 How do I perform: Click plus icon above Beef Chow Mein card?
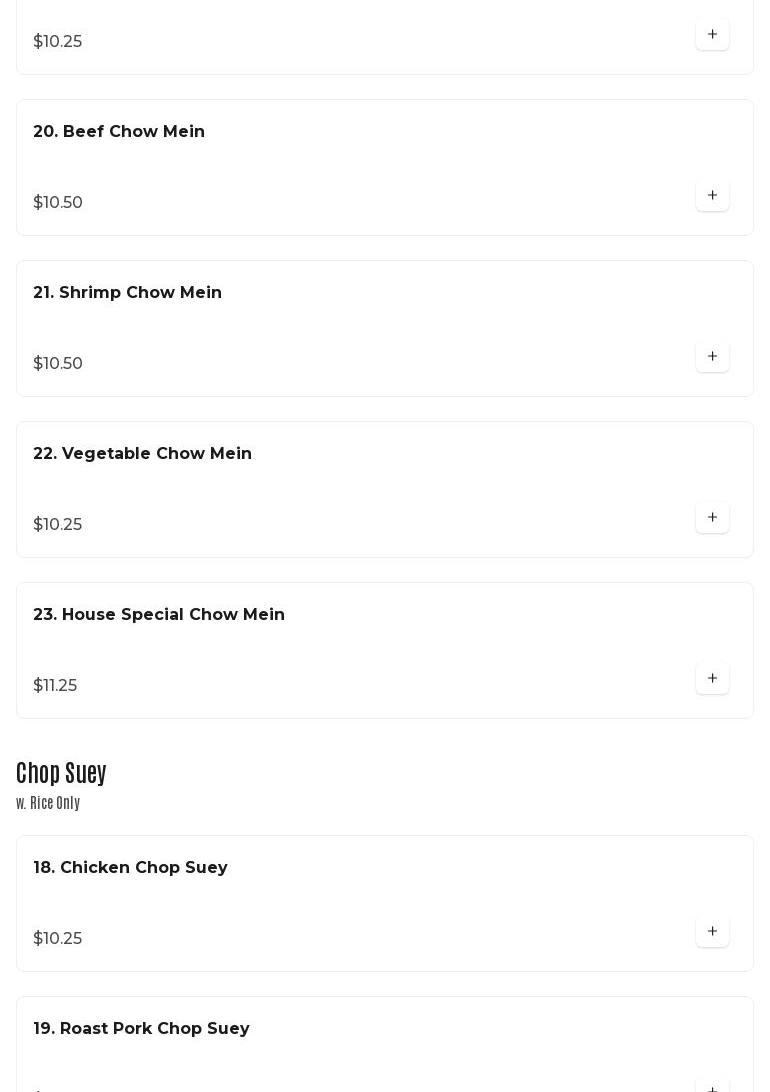(x=712, y=35)
